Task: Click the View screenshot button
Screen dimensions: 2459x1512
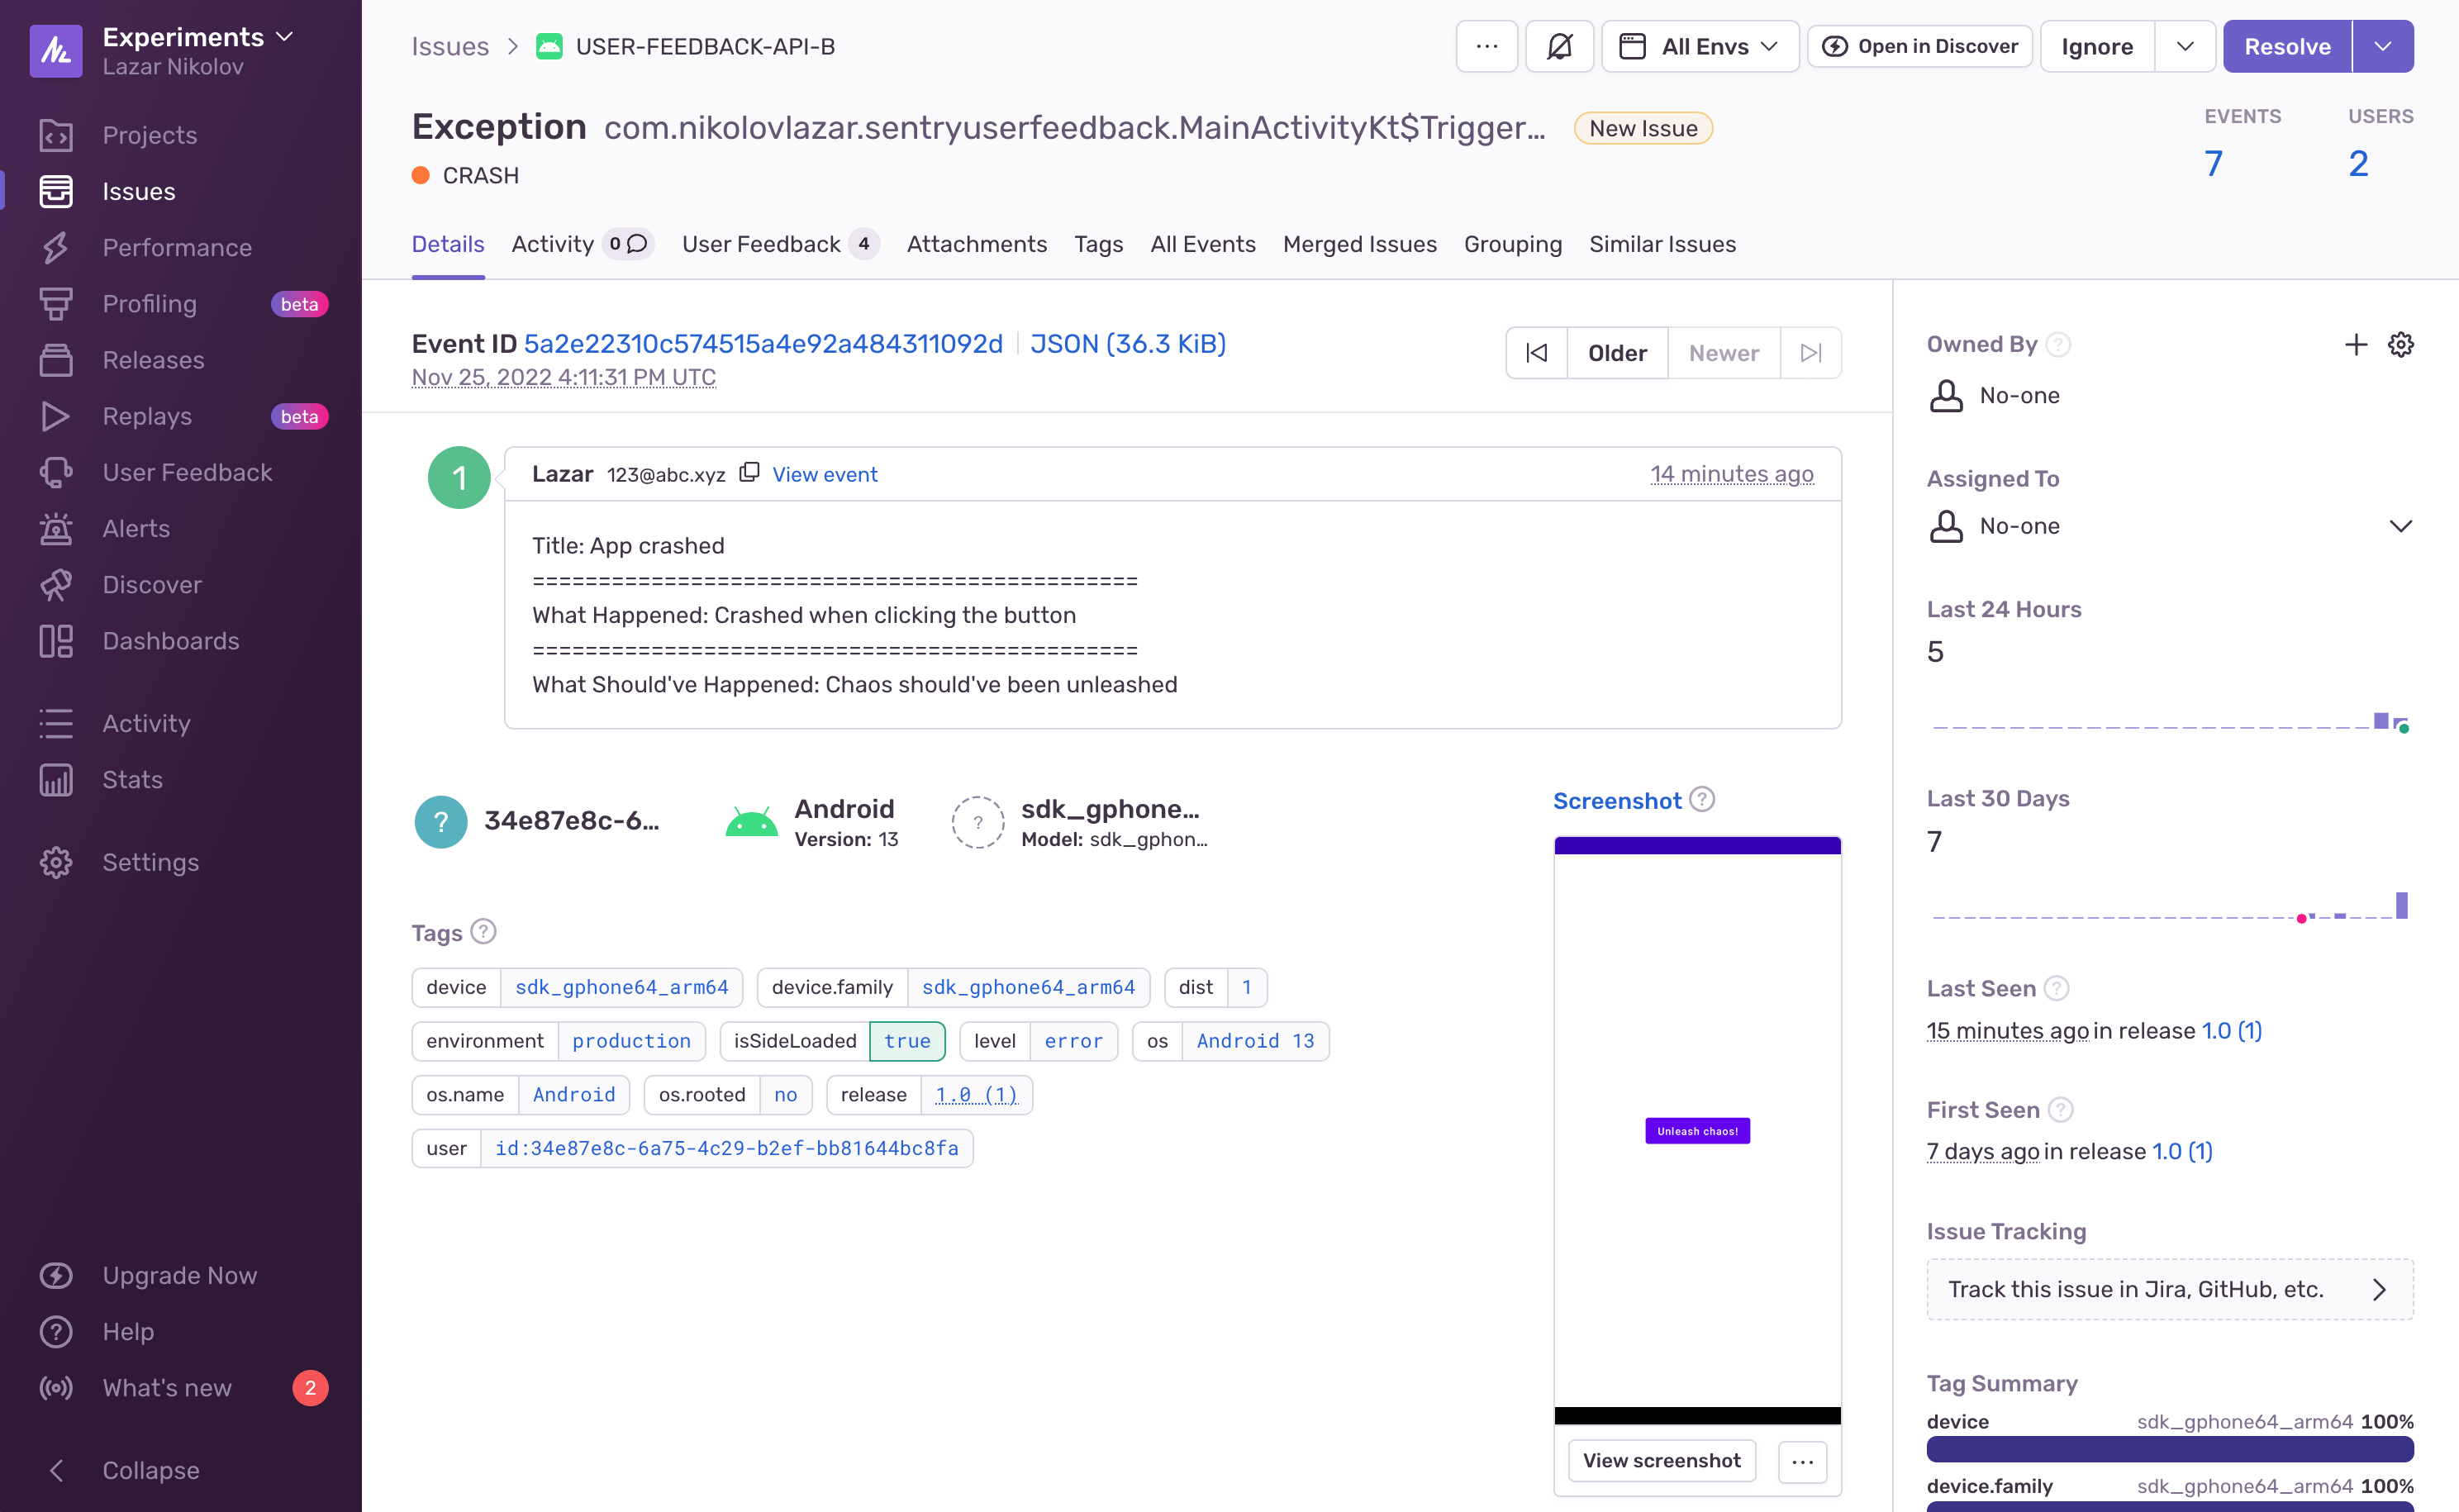Action: click(1661, 1460)
